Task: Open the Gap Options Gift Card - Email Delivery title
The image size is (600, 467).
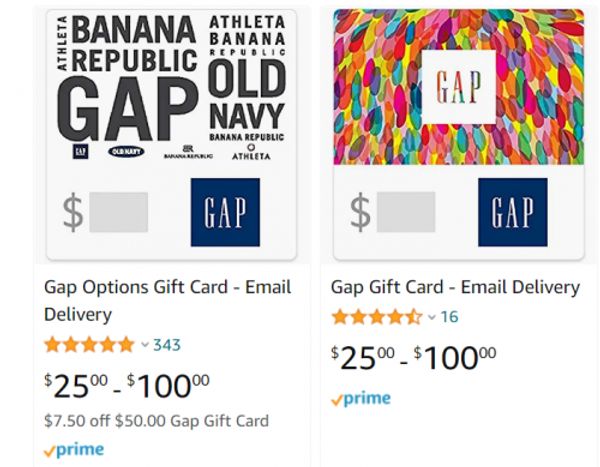Action: point(168,301)
